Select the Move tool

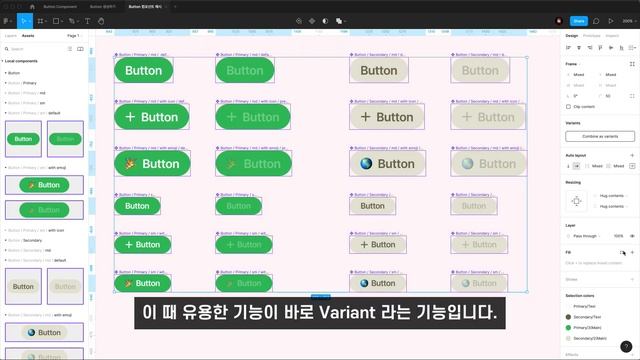pos(23,21)
